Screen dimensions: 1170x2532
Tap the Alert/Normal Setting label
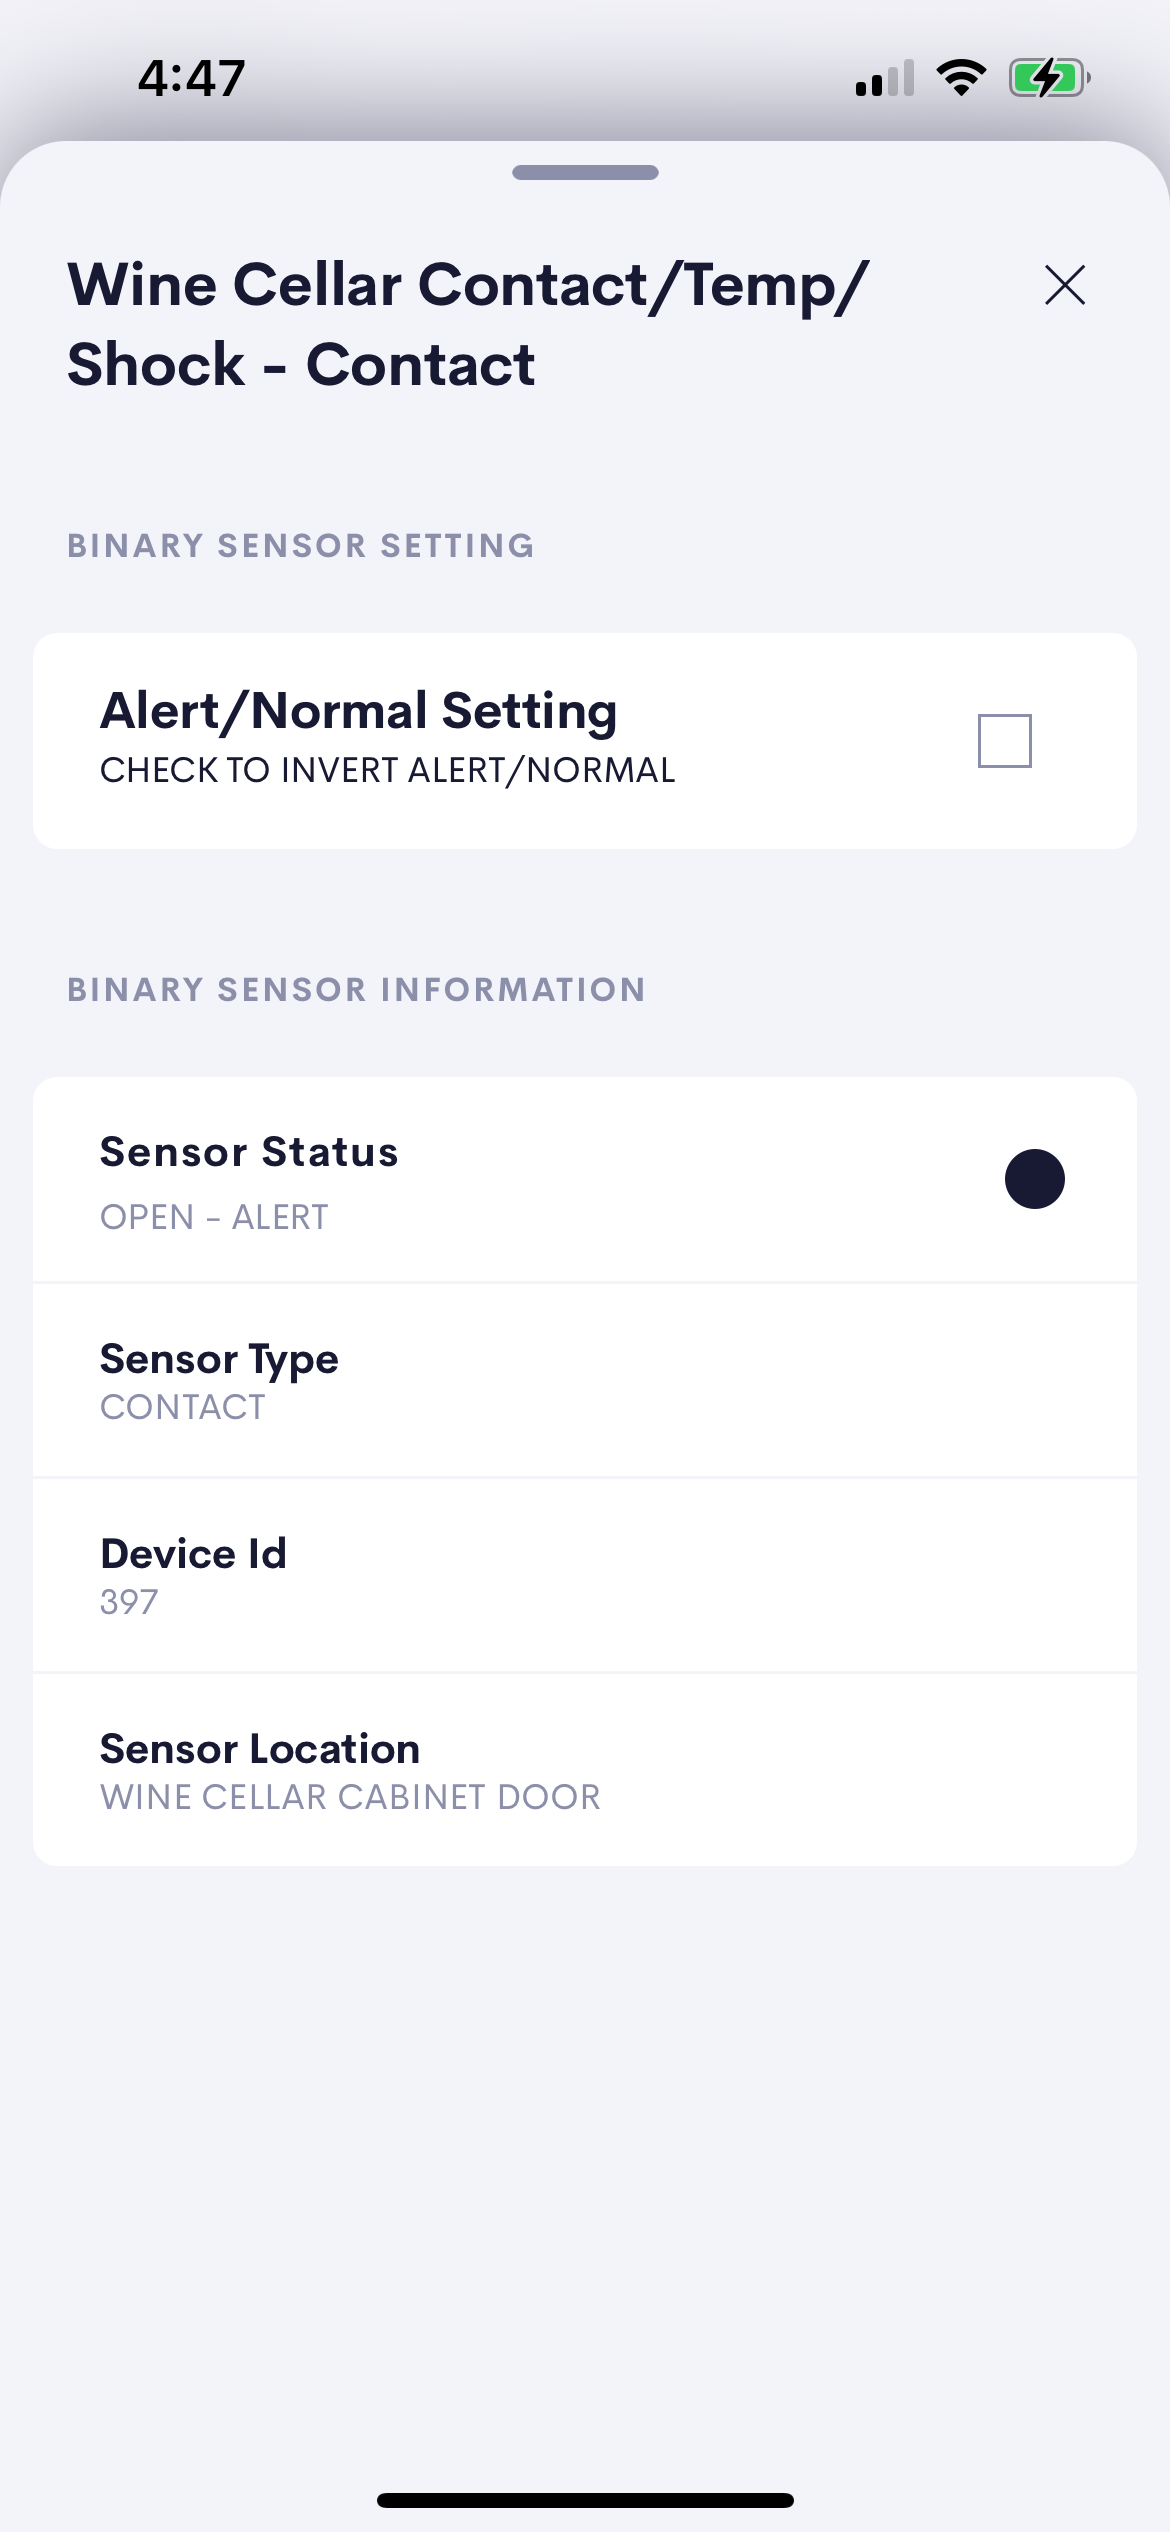pyautogui.click(x=358, y=711)
